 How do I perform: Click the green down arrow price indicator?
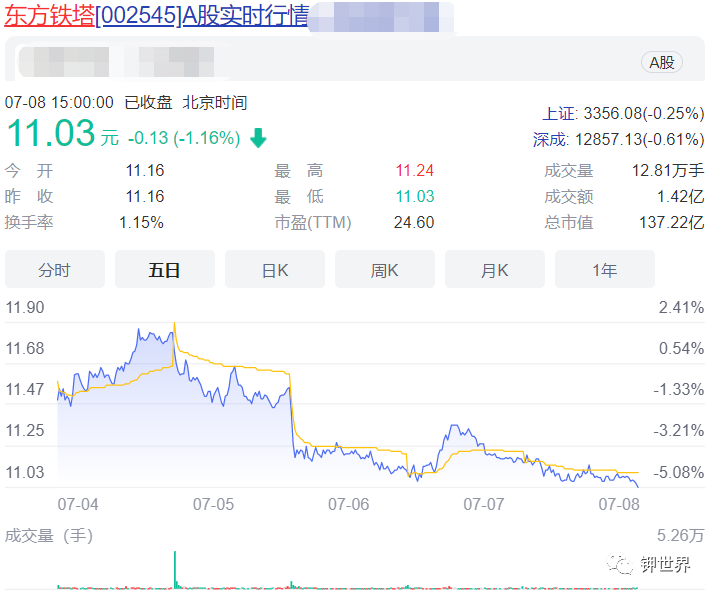pos(258,138)
